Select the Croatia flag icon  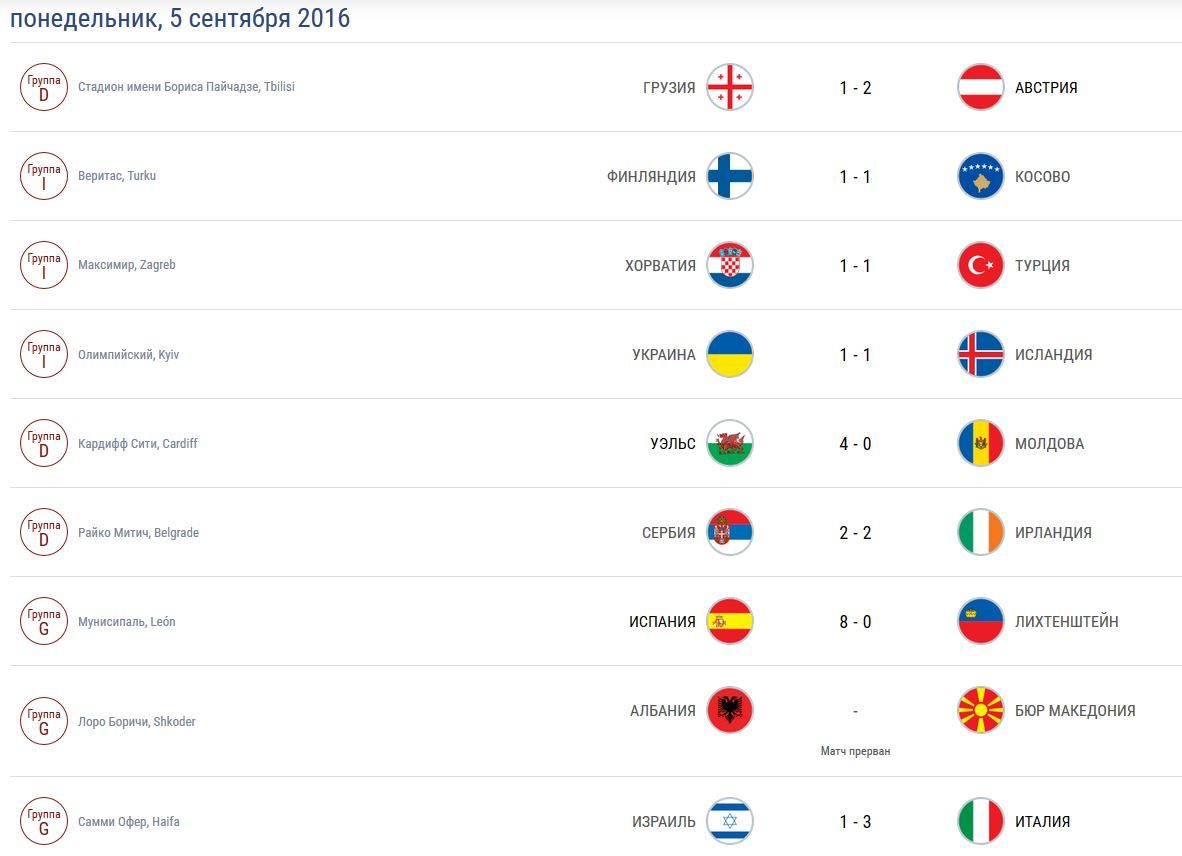pyautogui.click(x=730, y=265)
